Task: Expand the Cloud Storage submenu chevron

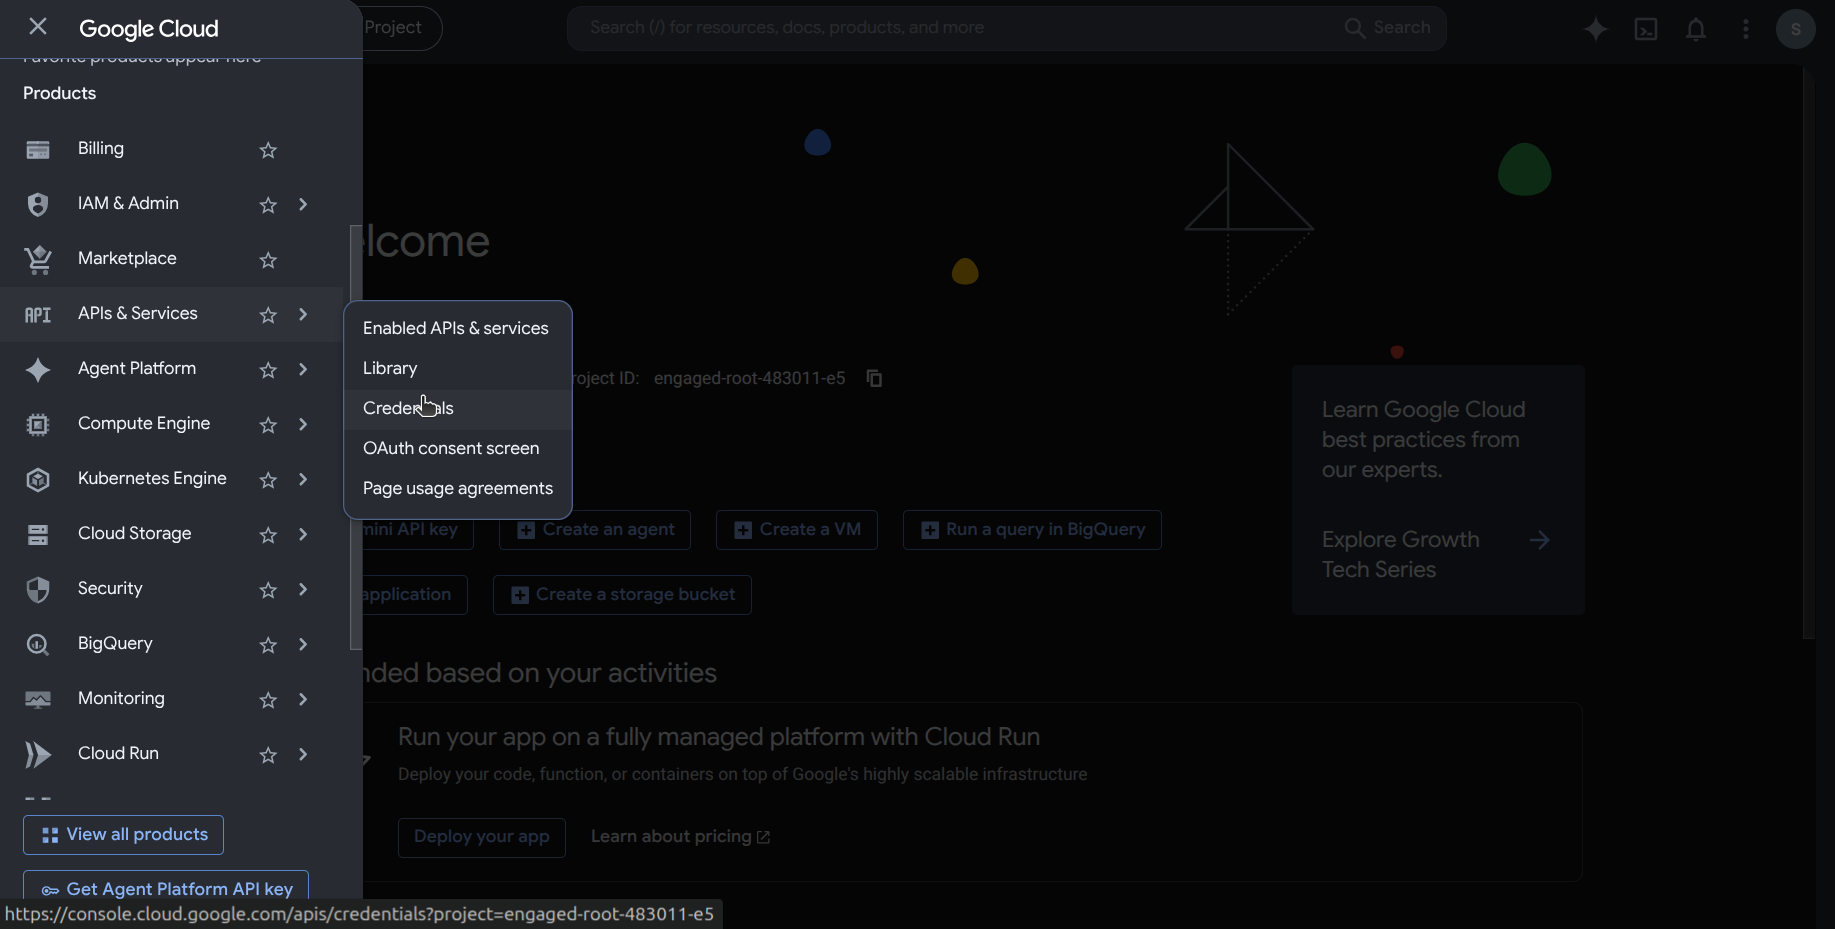Action: [x=303, y=534]
